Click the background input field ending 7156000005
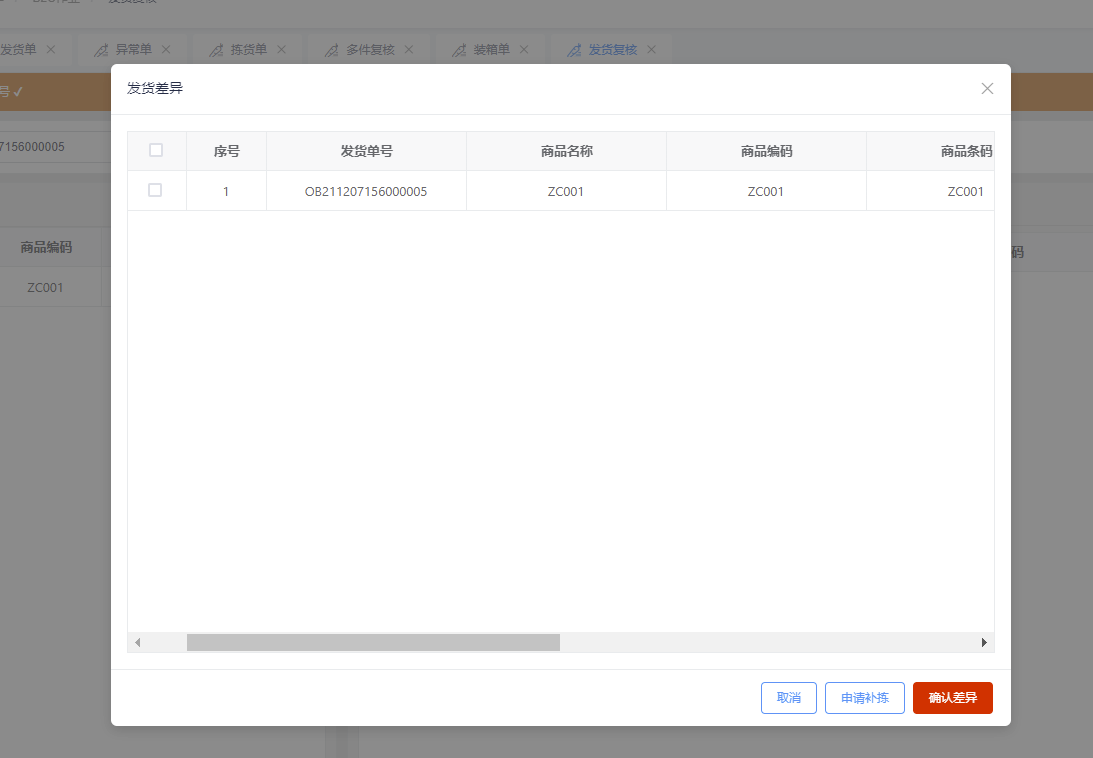1093x758 pixels. pyautogui.click(x=55, y=146)
